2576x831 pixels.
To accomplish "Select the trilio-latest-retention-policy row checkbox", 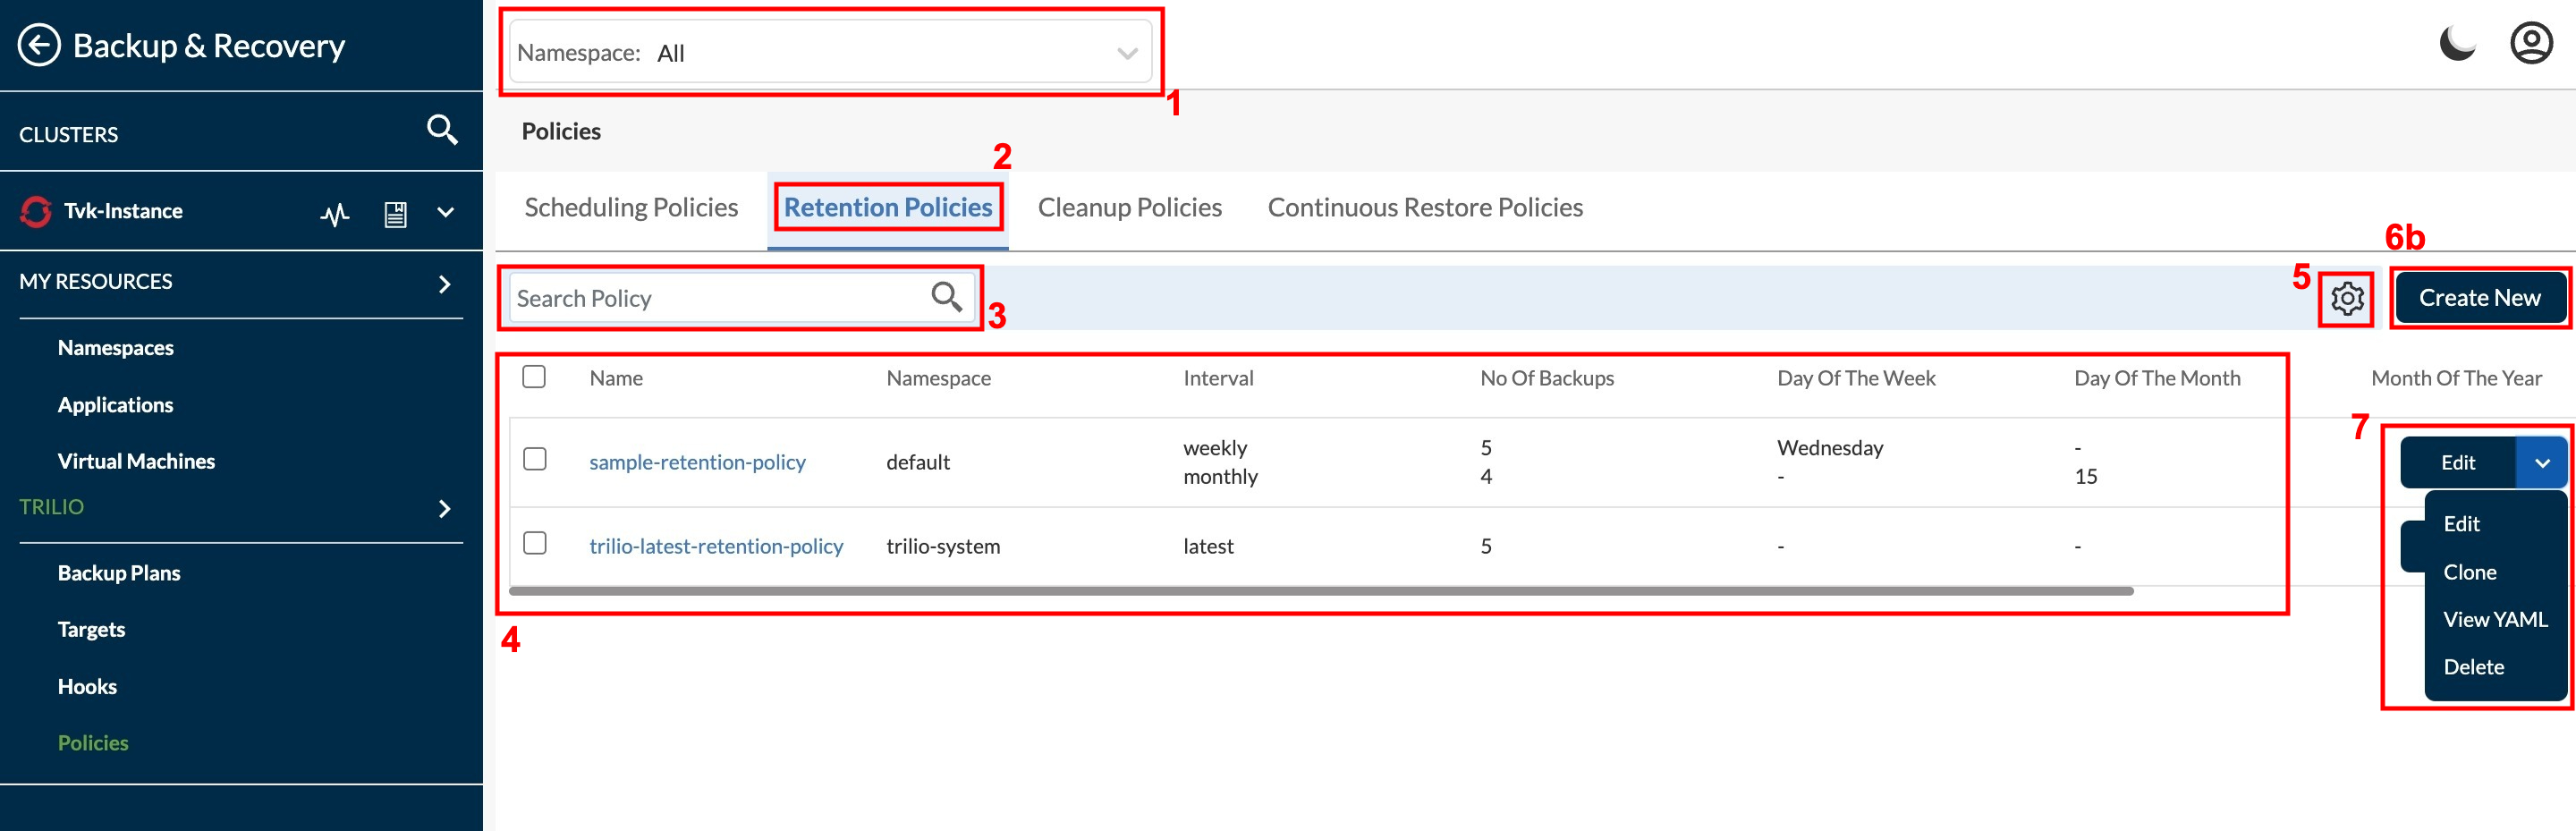I will pyautogui.click(x=535, y=543).
